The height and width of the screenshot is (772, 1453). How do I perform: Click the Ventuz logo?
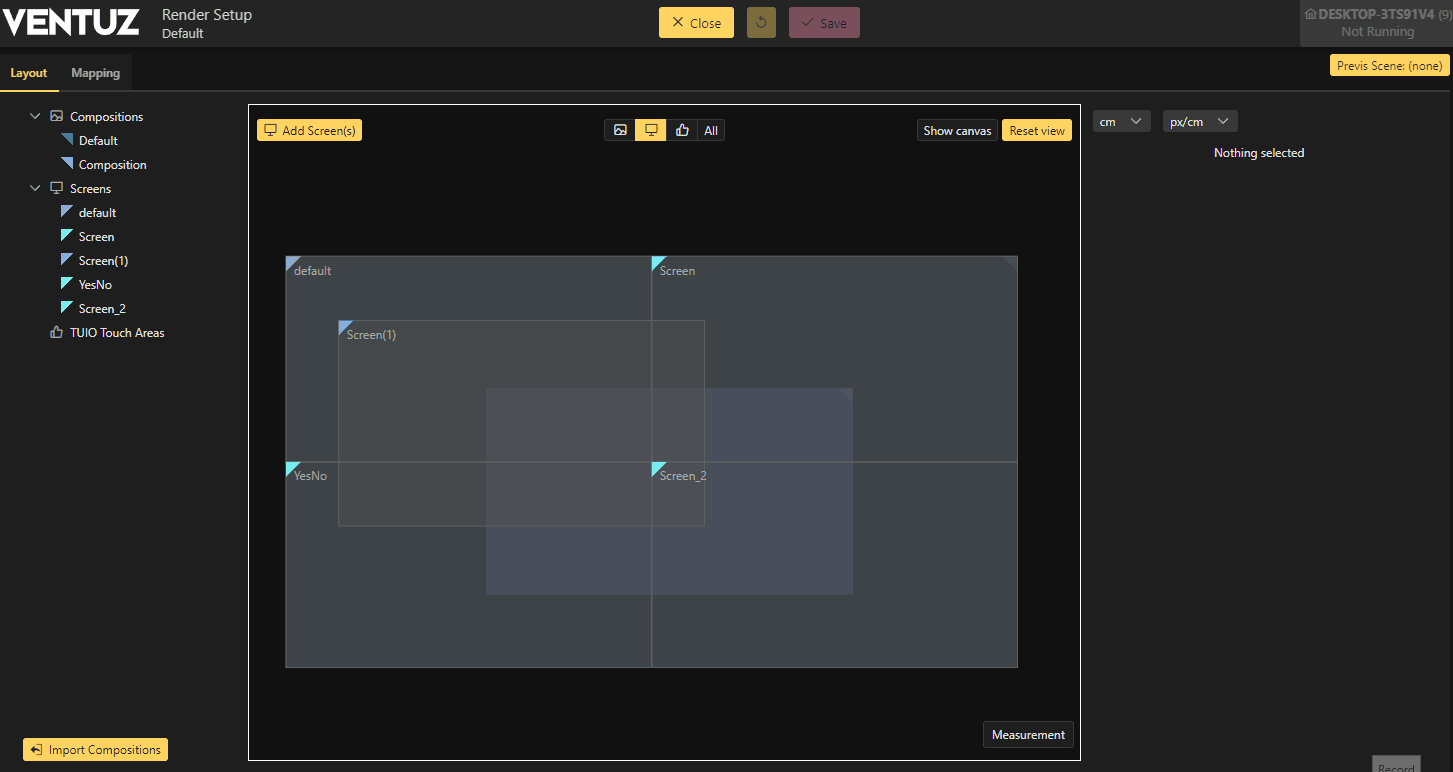(x=71, y=22)
